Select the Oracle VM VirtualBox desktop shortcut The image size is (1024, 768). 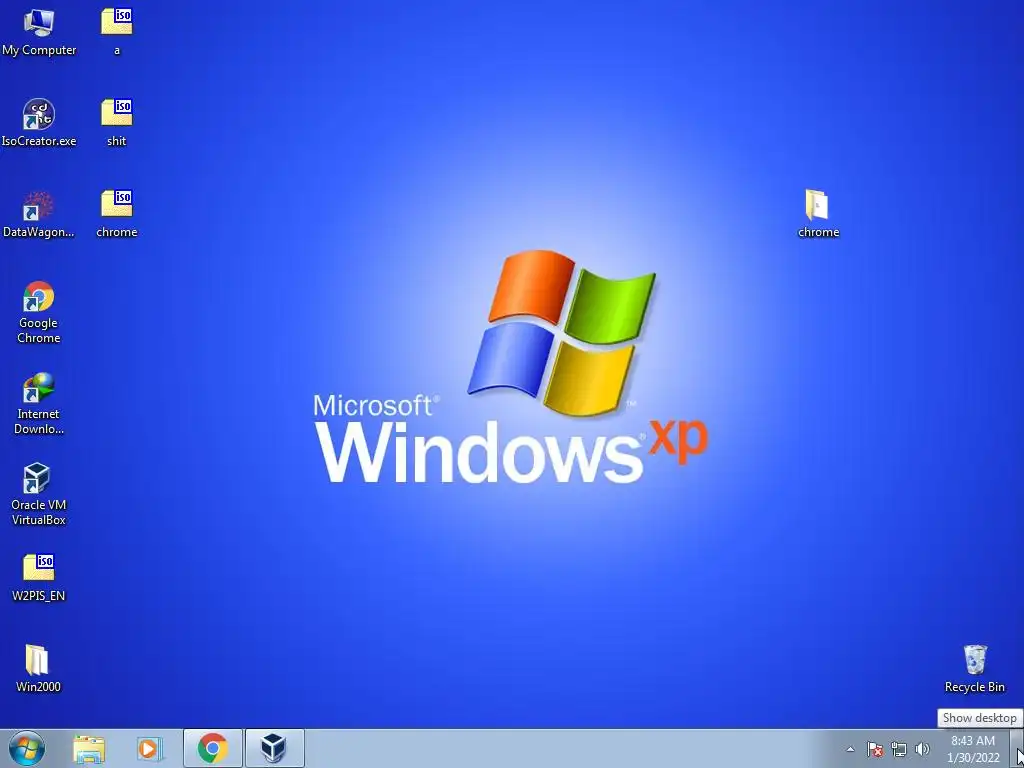(39, 494)
